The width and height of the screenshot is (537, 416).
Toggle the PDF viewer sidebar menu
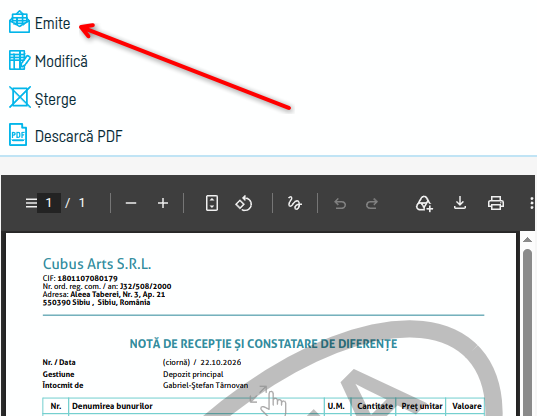pos(31,203)
